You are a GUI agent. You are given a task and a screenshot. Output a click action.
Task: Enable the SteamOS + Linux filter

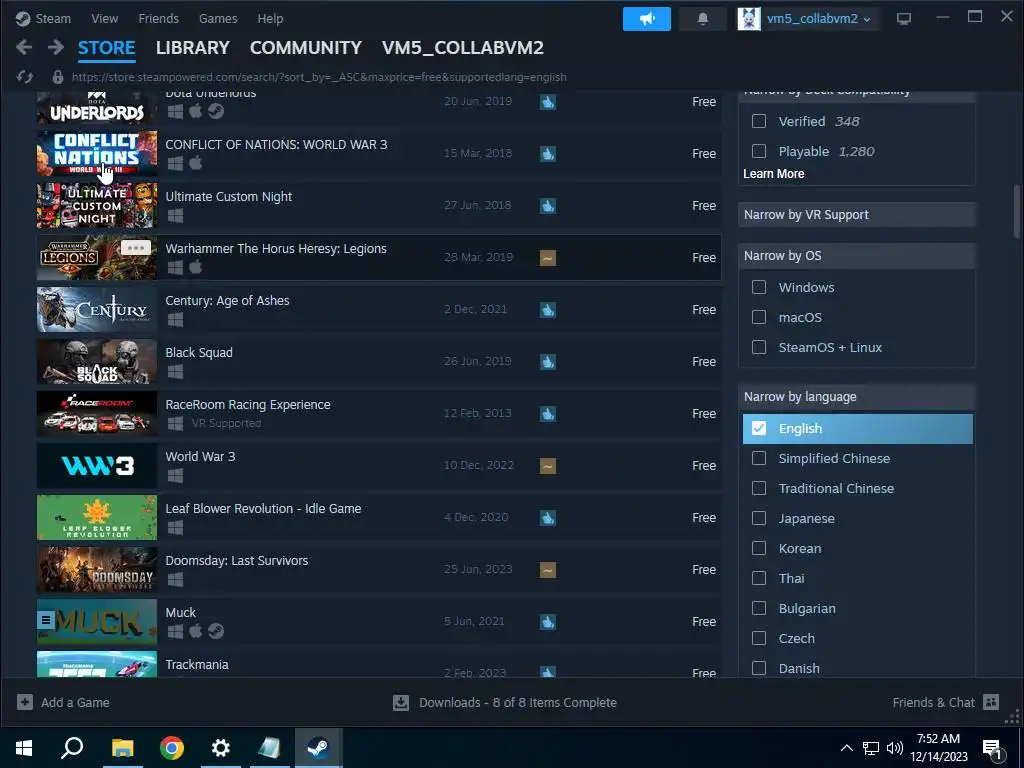759,347
